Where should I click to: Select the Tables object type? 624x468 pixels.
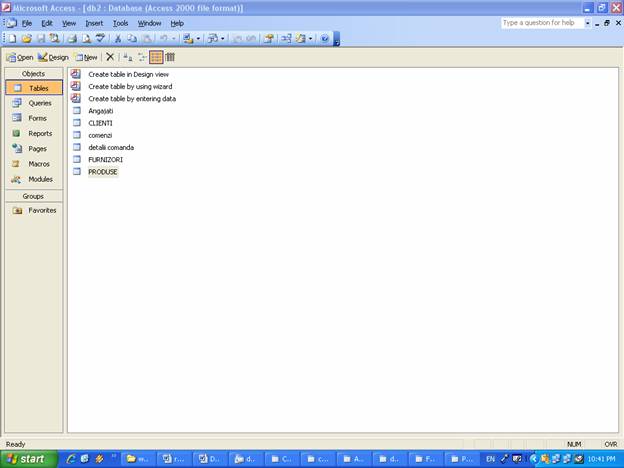[34, 88]
